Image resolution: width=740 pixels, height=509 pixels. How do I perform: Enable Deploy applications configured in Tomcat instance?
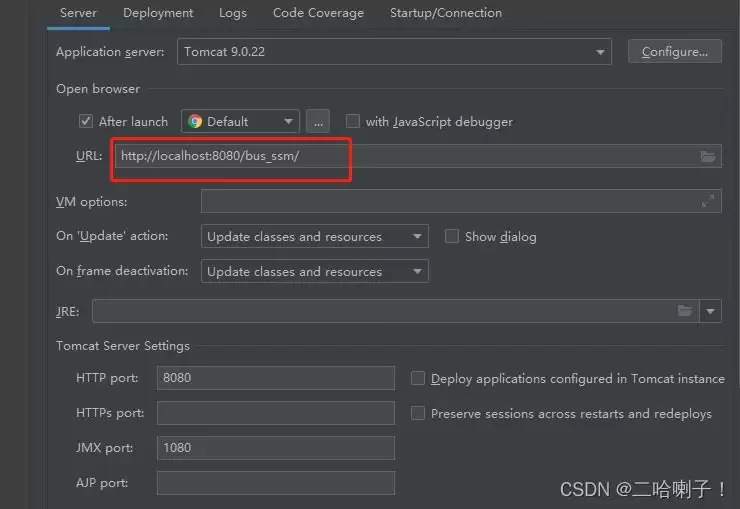[x=418, y=378]
